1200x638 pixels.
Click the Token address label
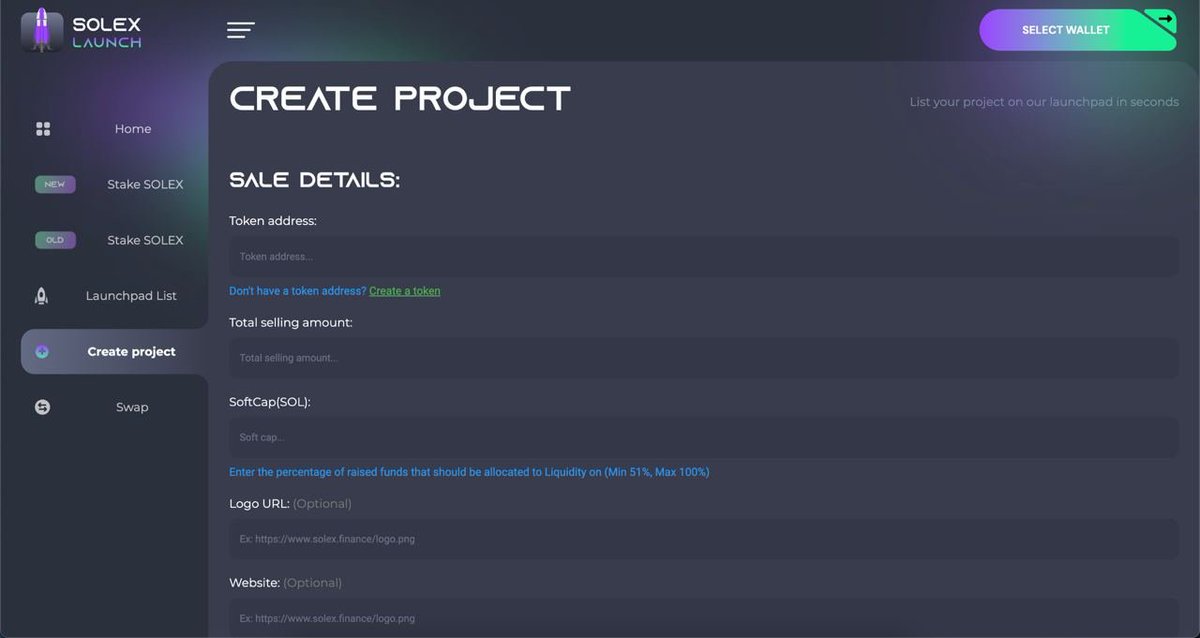[x=273, y=221]
